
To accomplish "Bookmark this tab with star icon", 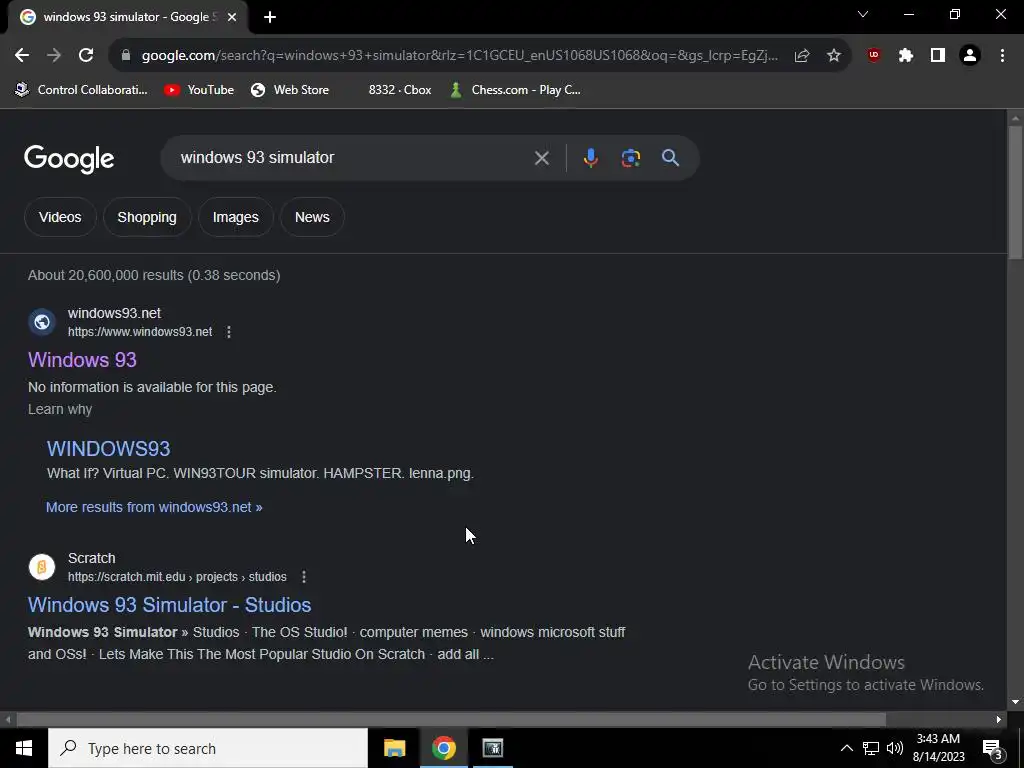I will (x=834, y=56).
